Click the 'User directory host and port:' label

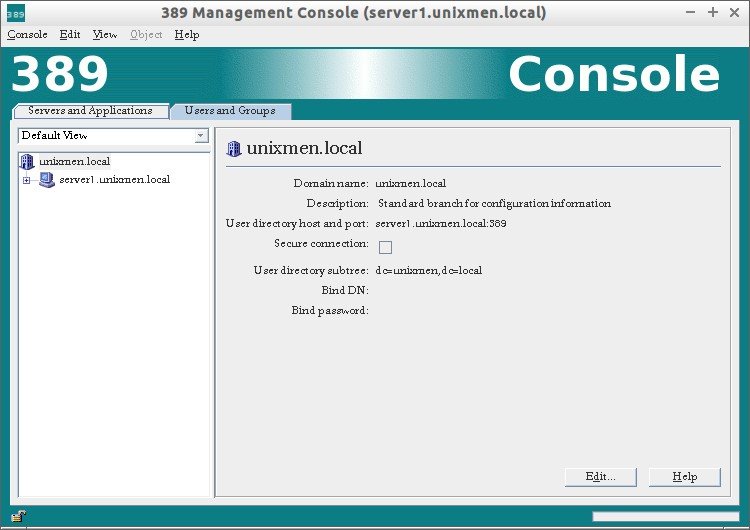(x=297, y=223)
